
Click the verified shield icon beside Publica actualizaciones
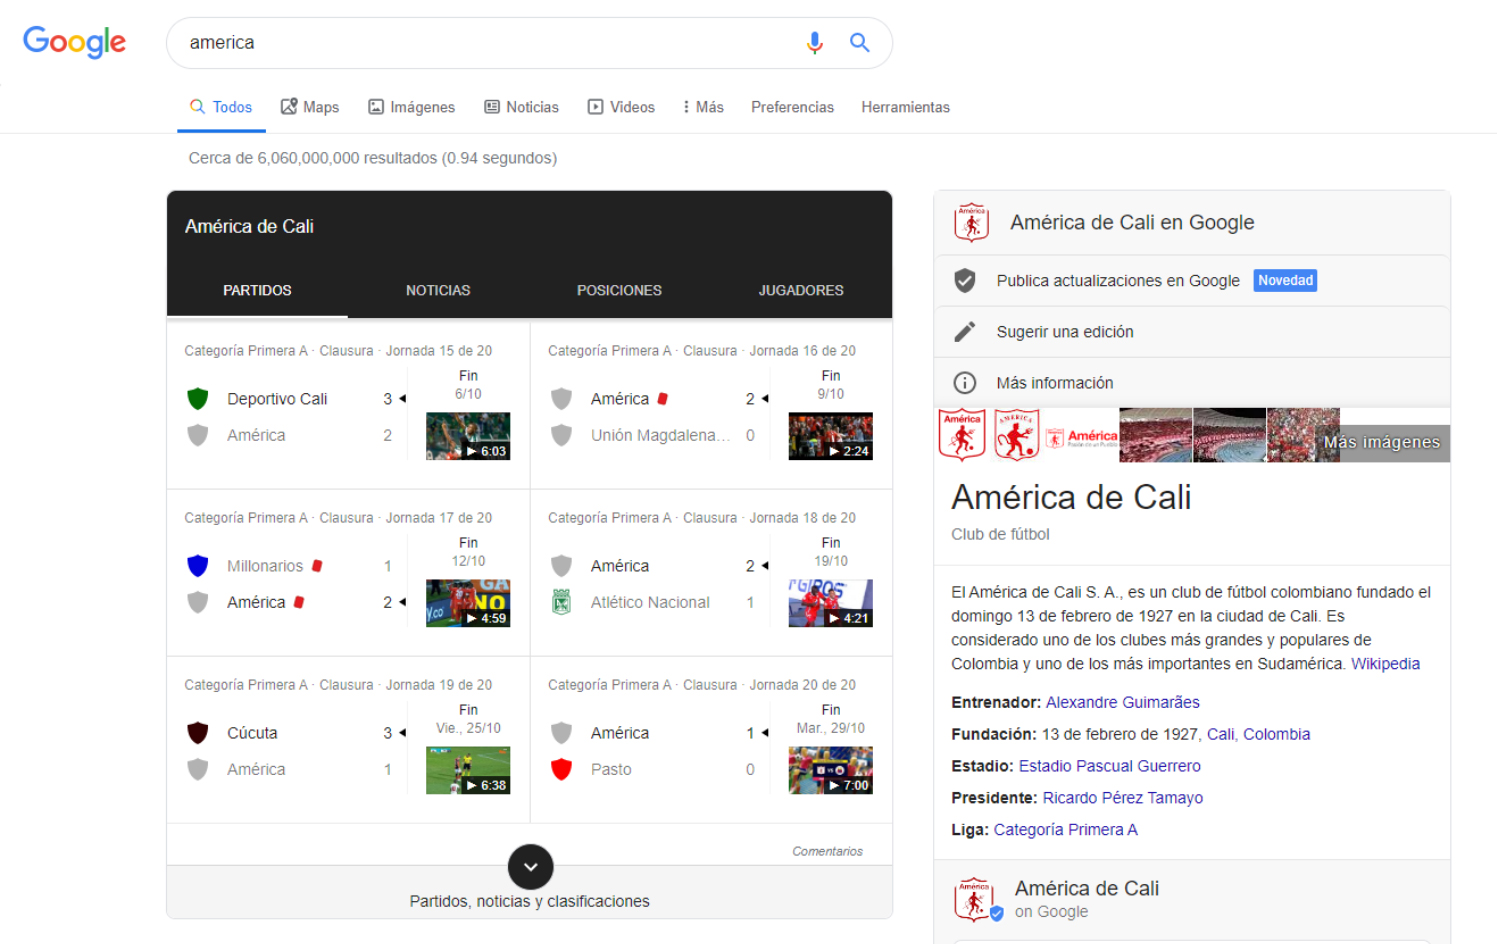[x=964, y=281]
